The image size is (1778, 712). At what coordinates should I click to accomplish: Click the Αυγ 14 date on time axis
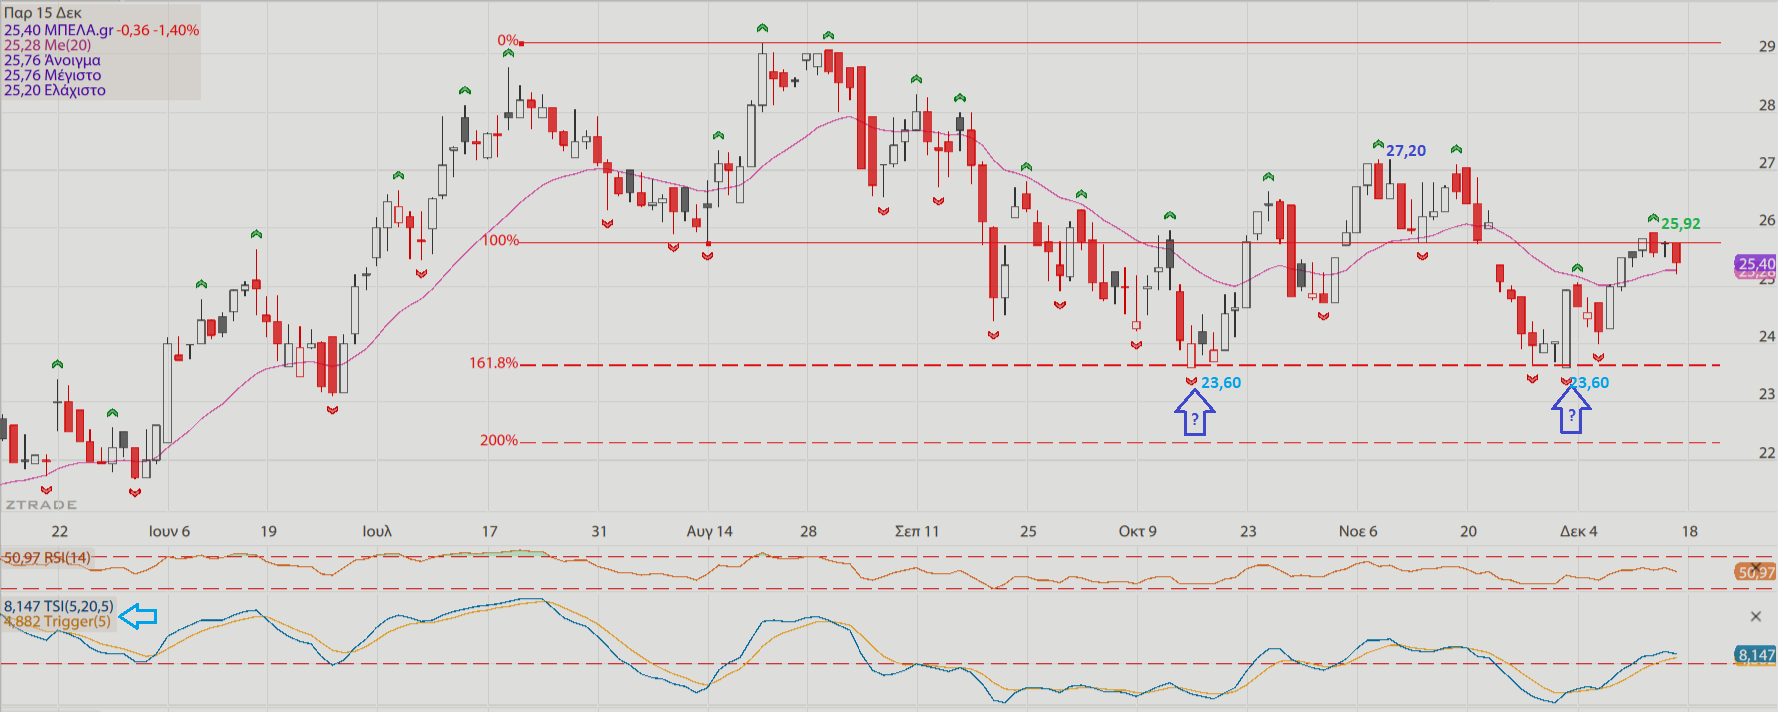709,531
